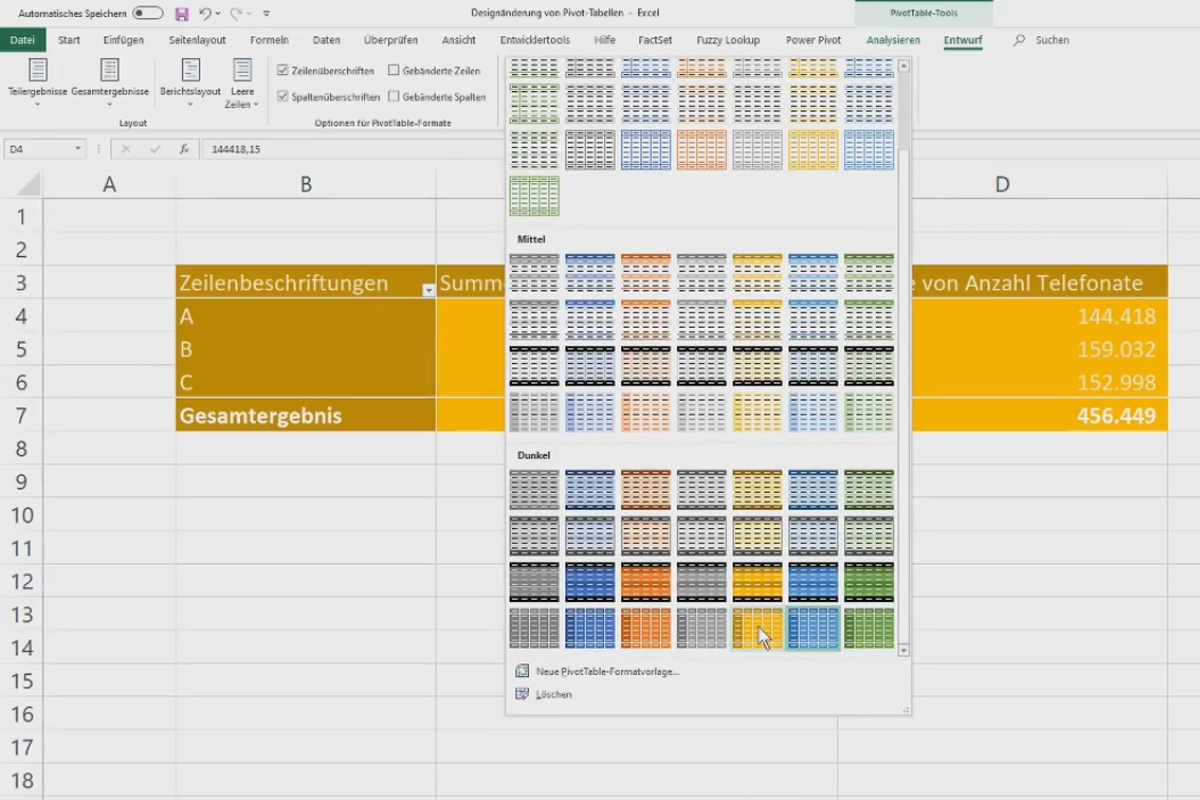Open the Zeilenbeschriftungen filter dropdown
The width and height of the screenshot is (1200, 800).
click(428, 290)
